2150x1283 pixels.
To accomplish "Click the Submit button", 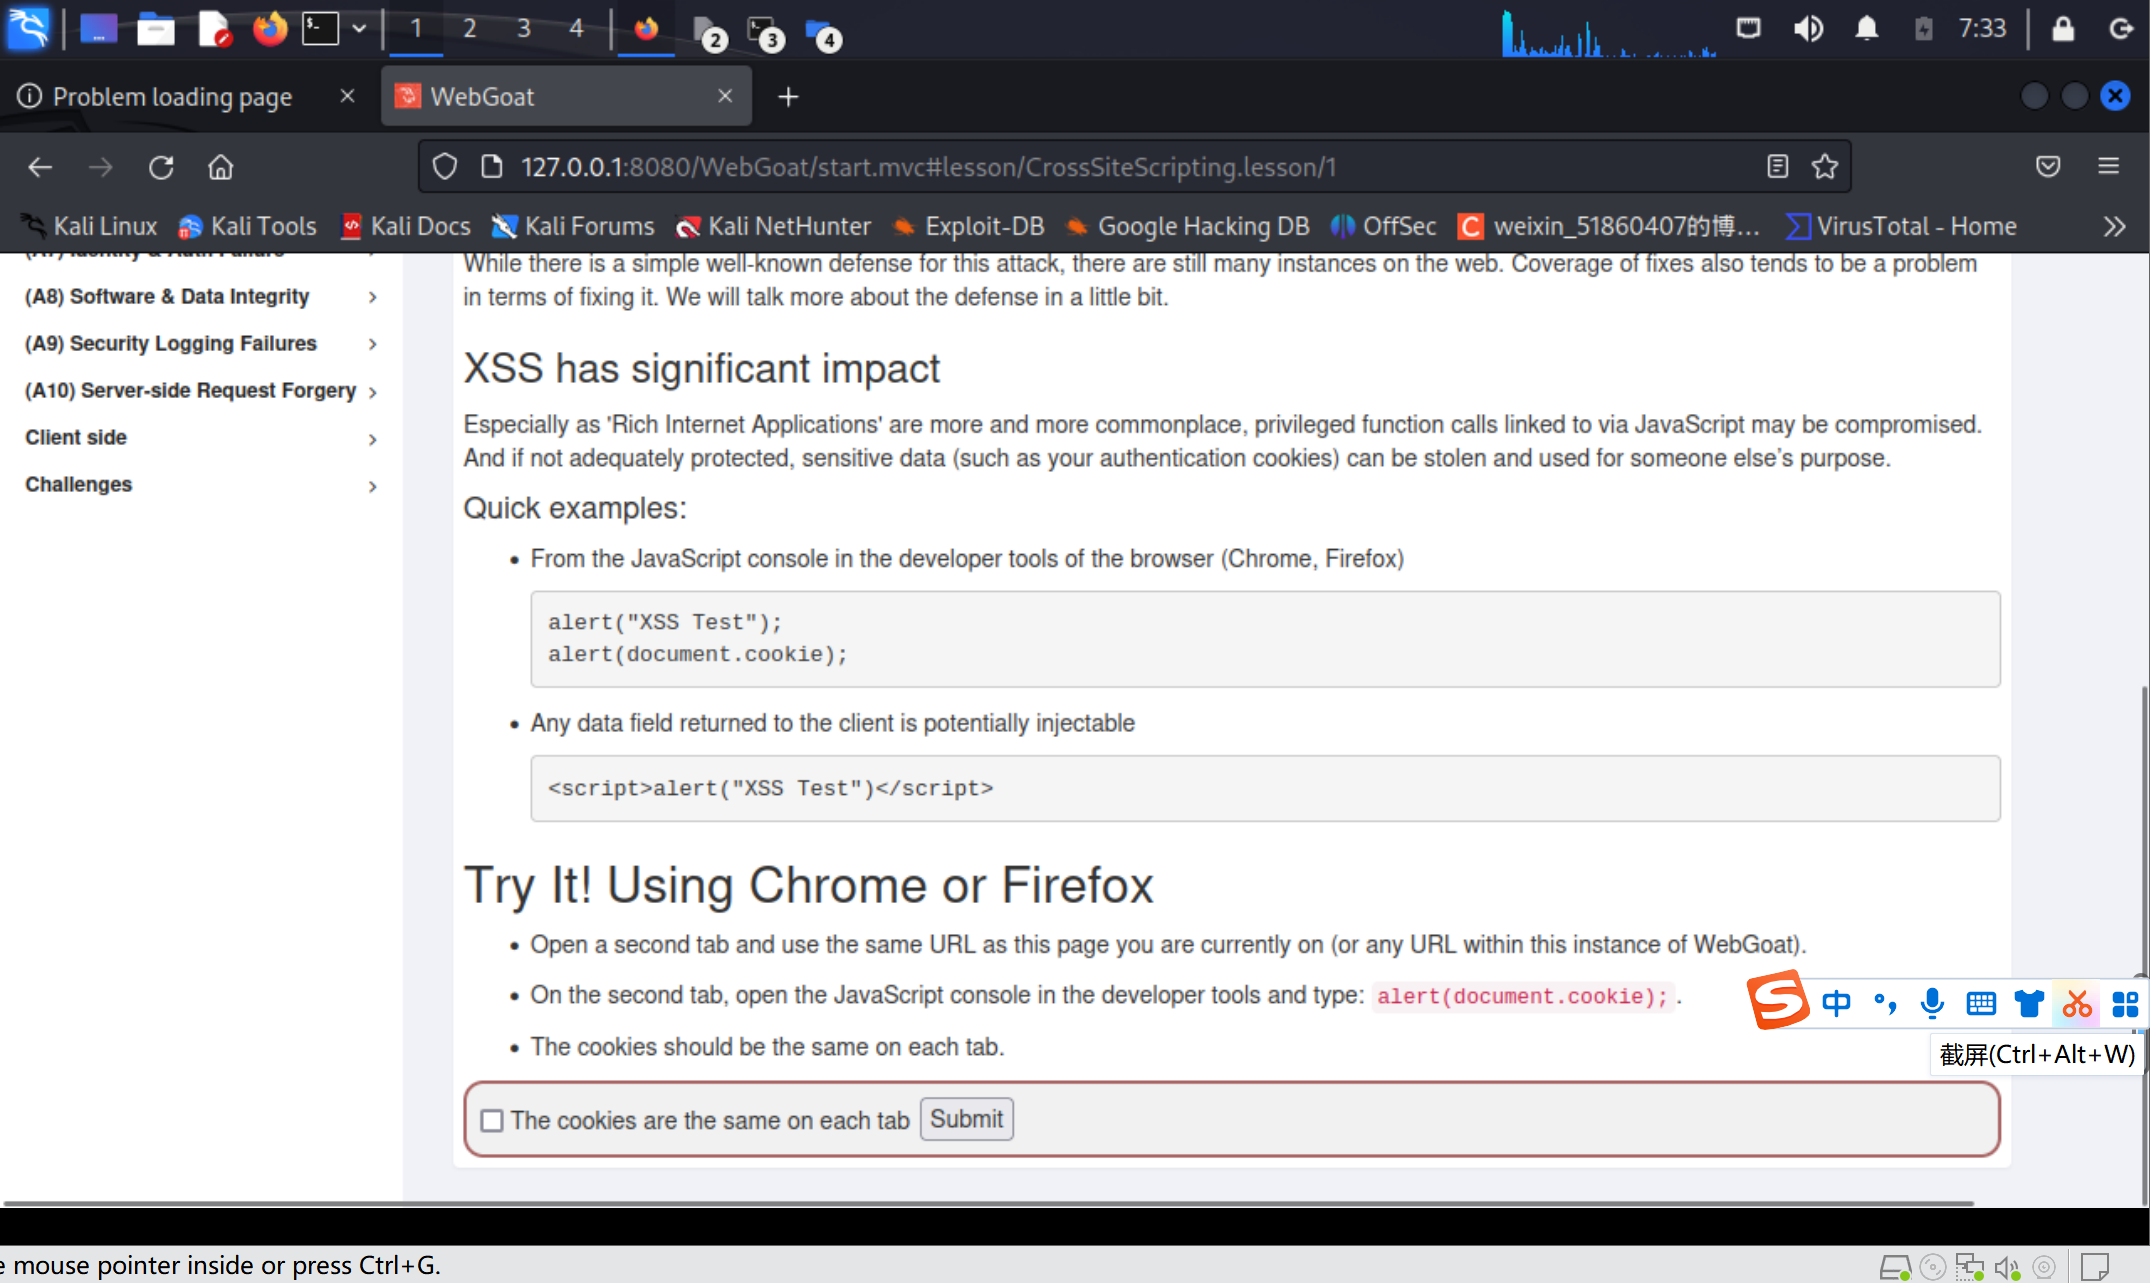I will point(966,1119).
